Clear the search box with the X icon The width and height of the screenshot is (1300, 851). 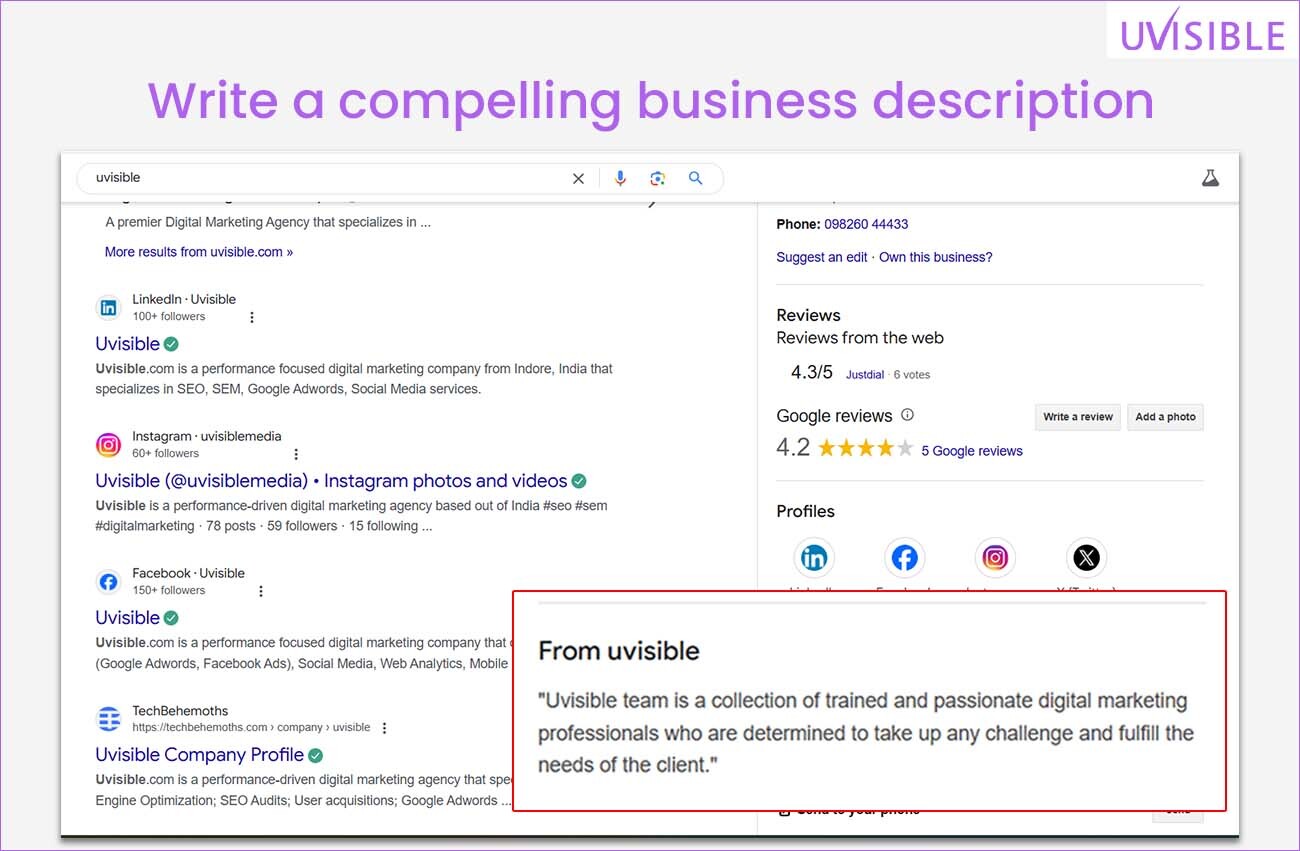coord(578,178)
